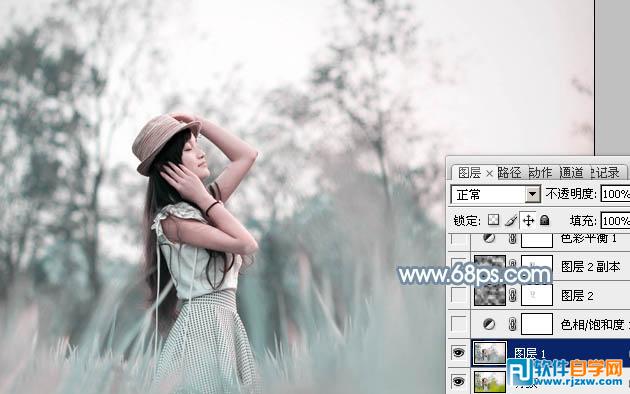The width and height of the screenshot is (630, 394).
Task: Hide the bottom background layer via eye icon
Action: (458, 381)
